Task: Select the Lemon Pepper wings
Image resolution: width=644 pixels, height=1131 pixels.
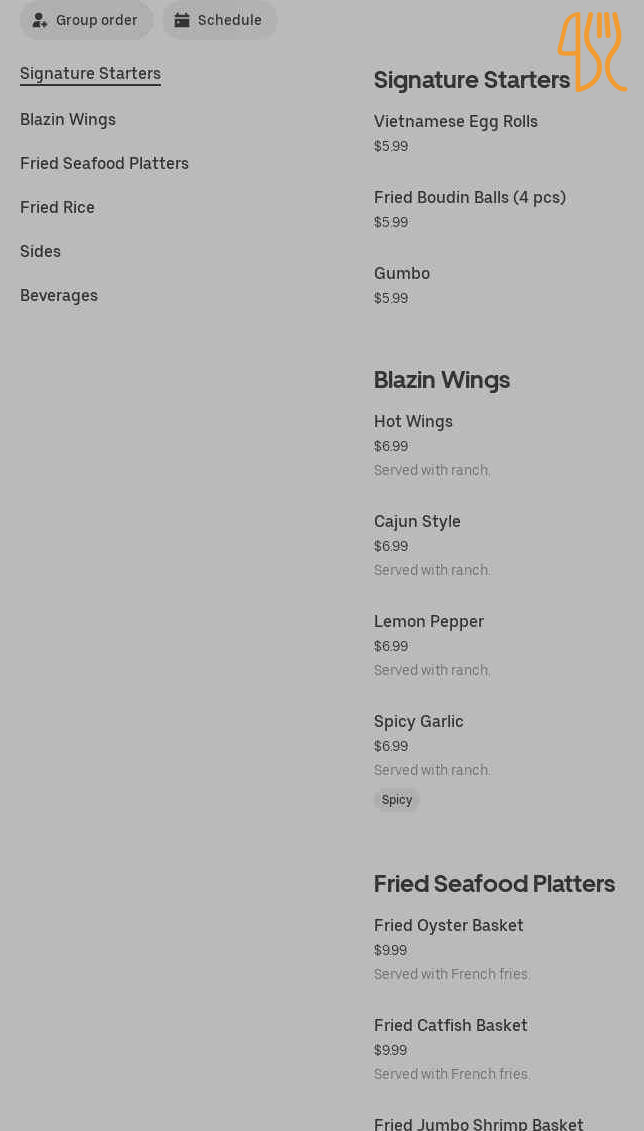Action: tap(429, 622)
